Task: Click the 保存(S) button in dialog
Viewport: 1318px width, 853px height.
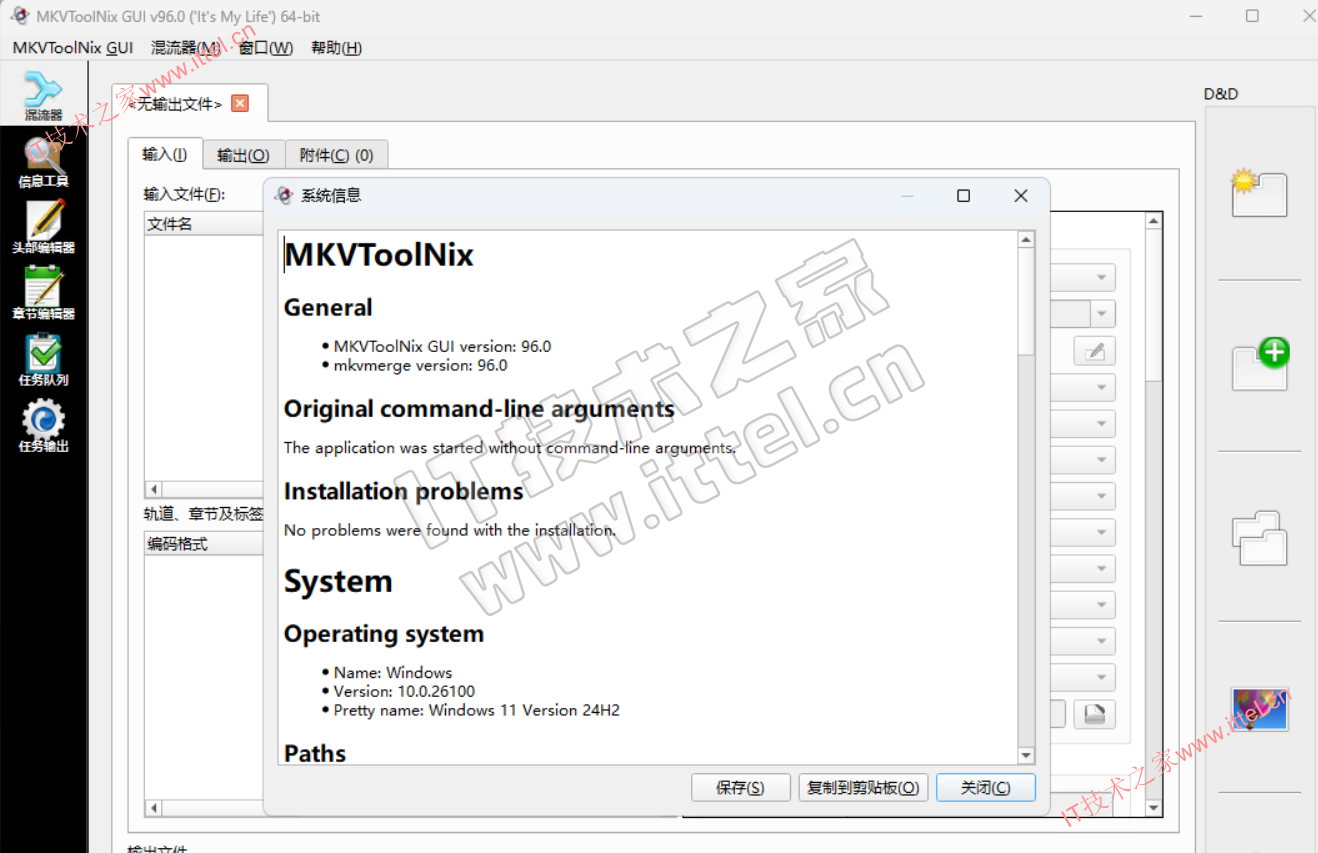Action: click(x=740, y=788)
